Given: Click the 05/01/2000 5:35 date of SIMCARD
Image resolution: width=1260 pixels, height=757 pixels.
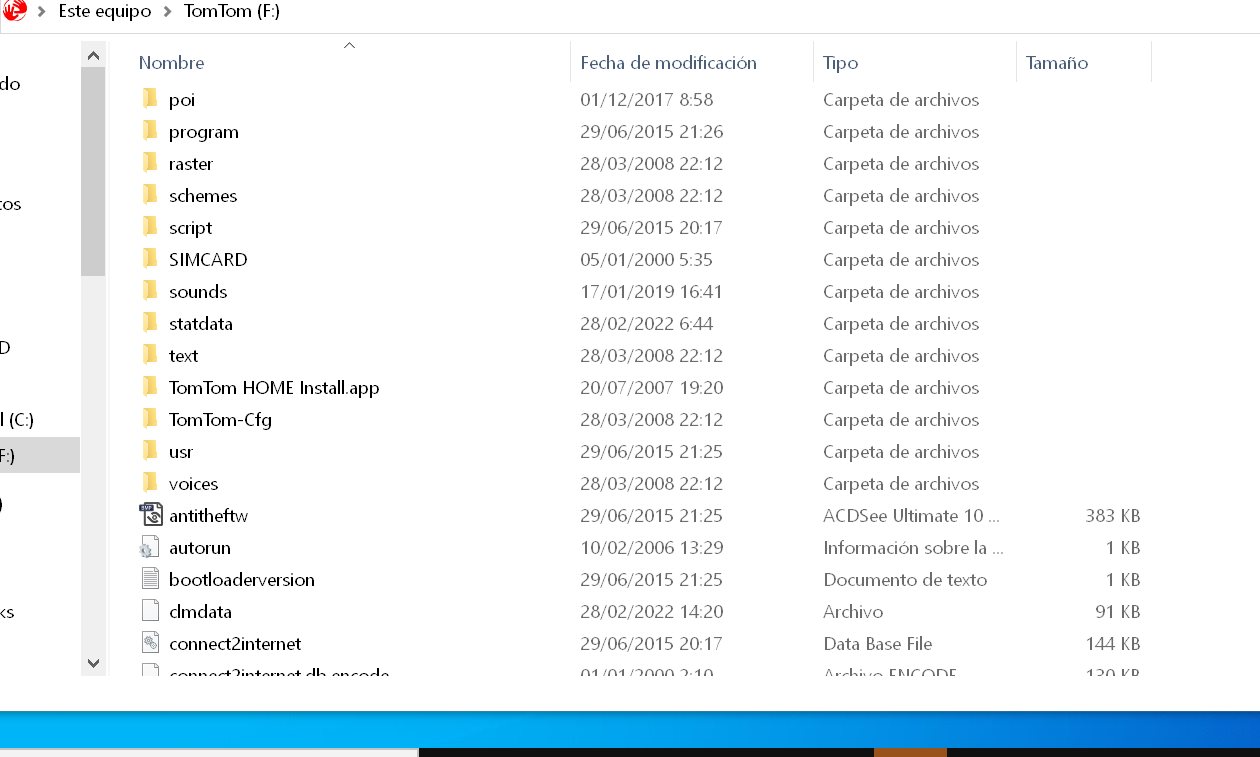Looking at the screenshot, I should pos(646,260).
